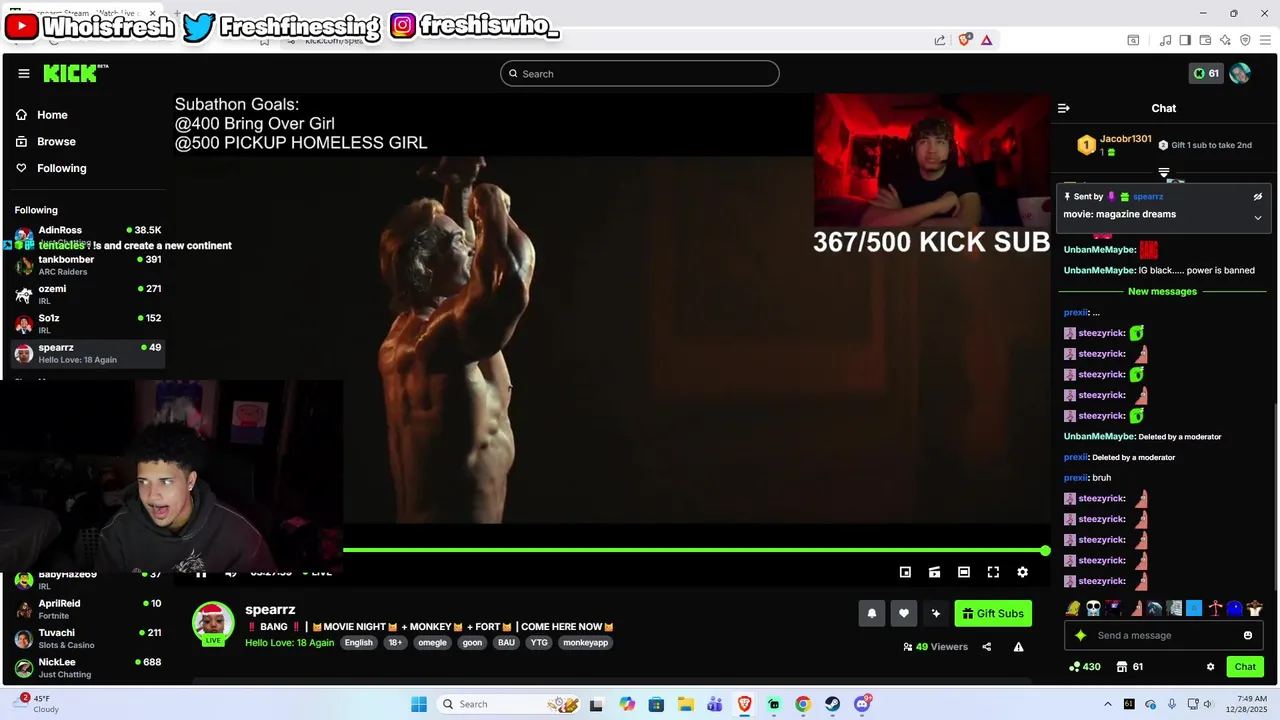The image size is (1280, 720).
Task: Click the sparkle subscribe button
Action: tap(936, 614)
